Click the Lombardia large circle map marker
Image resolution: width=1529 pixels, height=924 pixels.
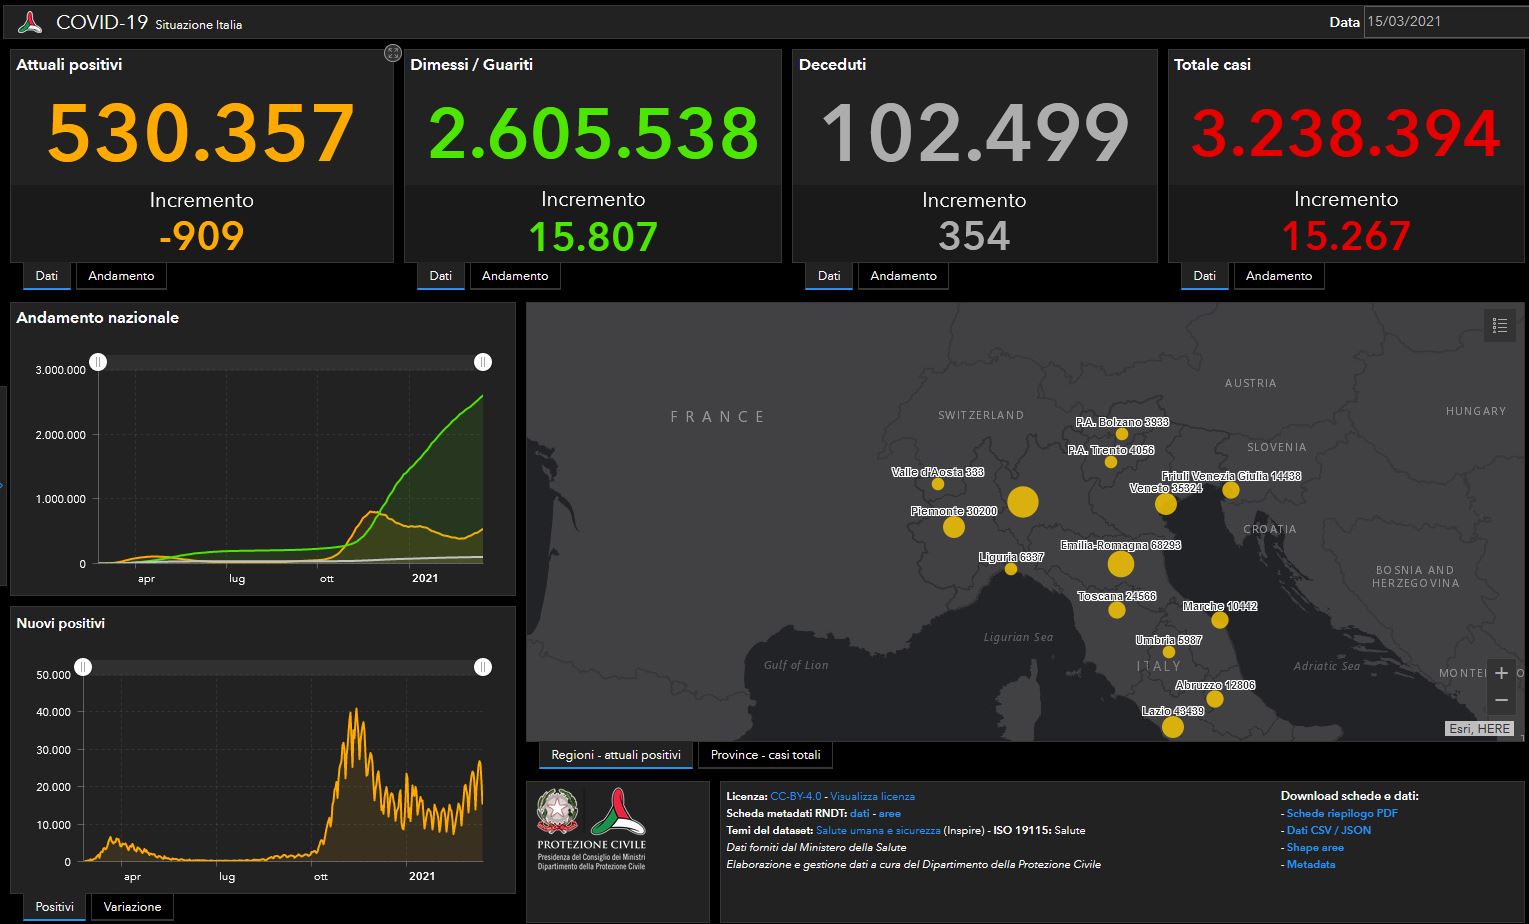[x=1022, y=501]
